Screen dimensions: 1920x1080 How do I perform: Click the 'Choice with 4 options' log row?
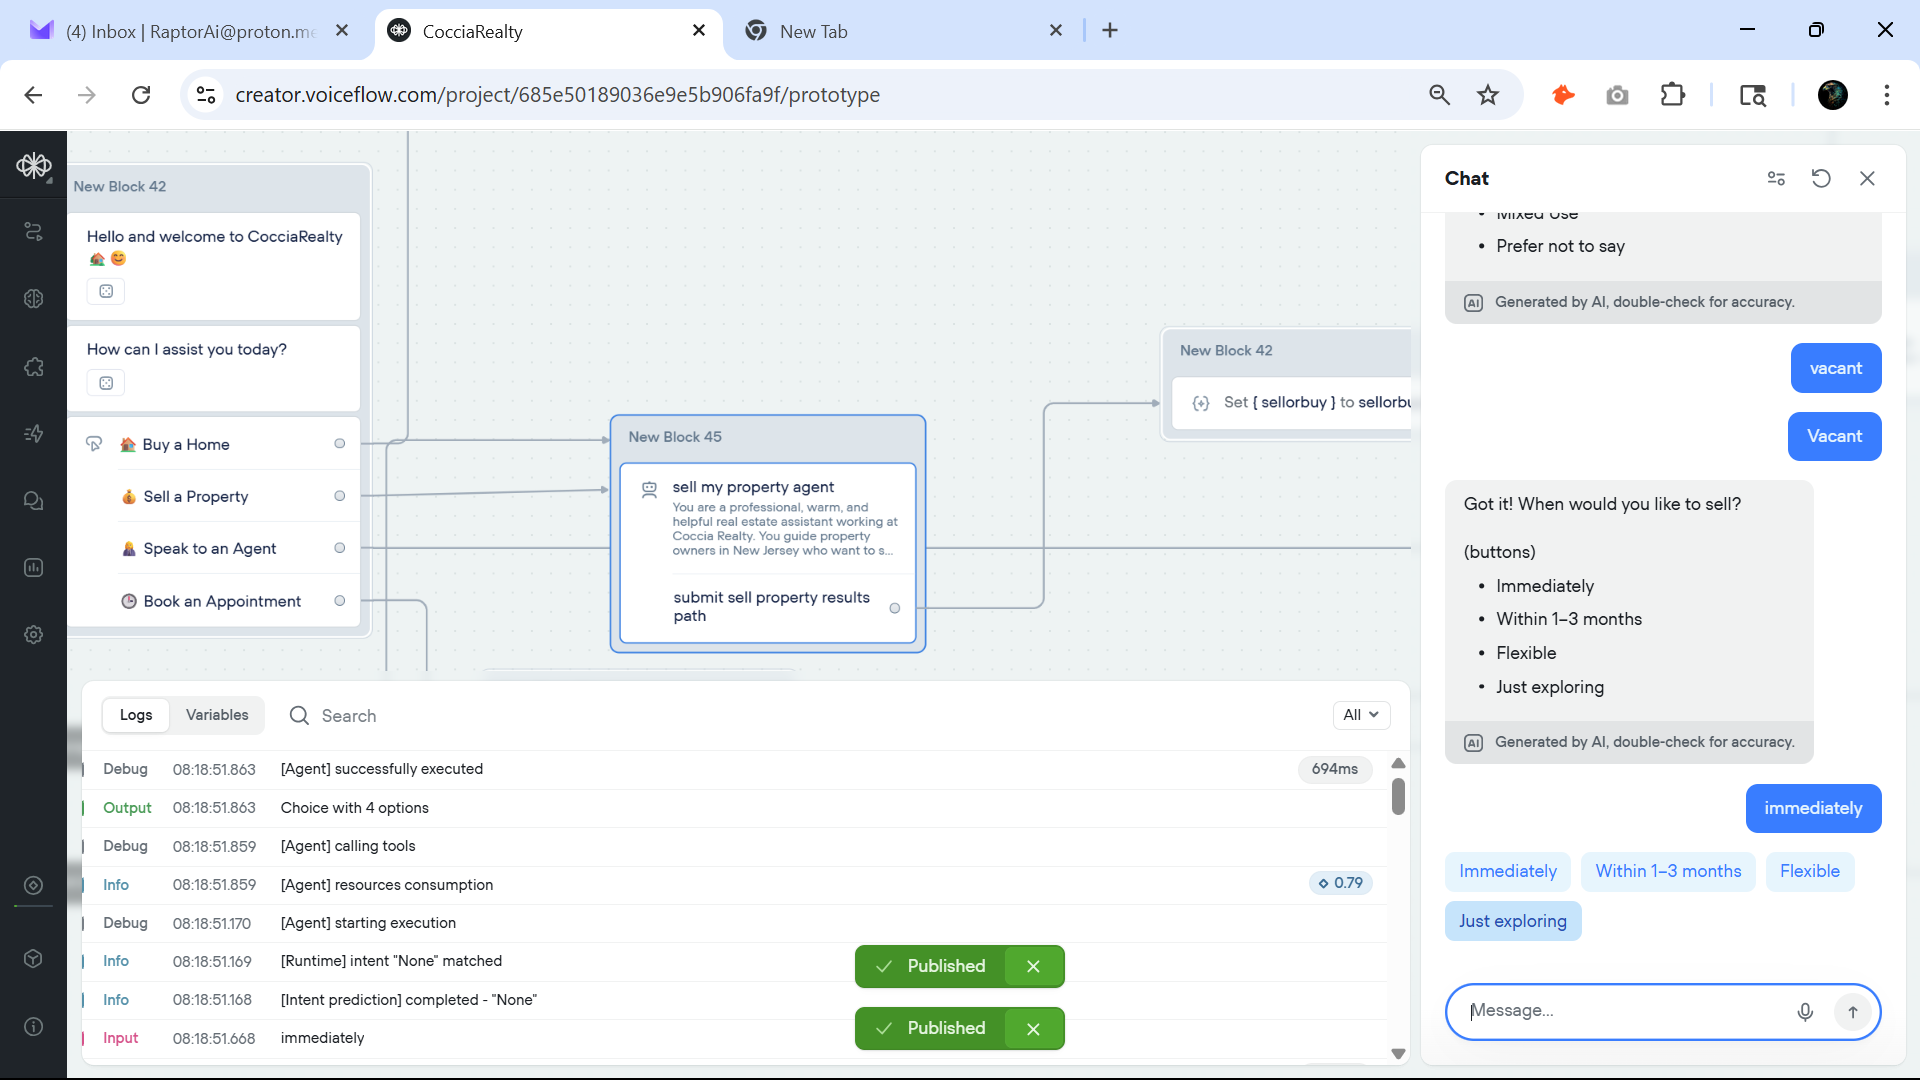[x=735, y=808]
